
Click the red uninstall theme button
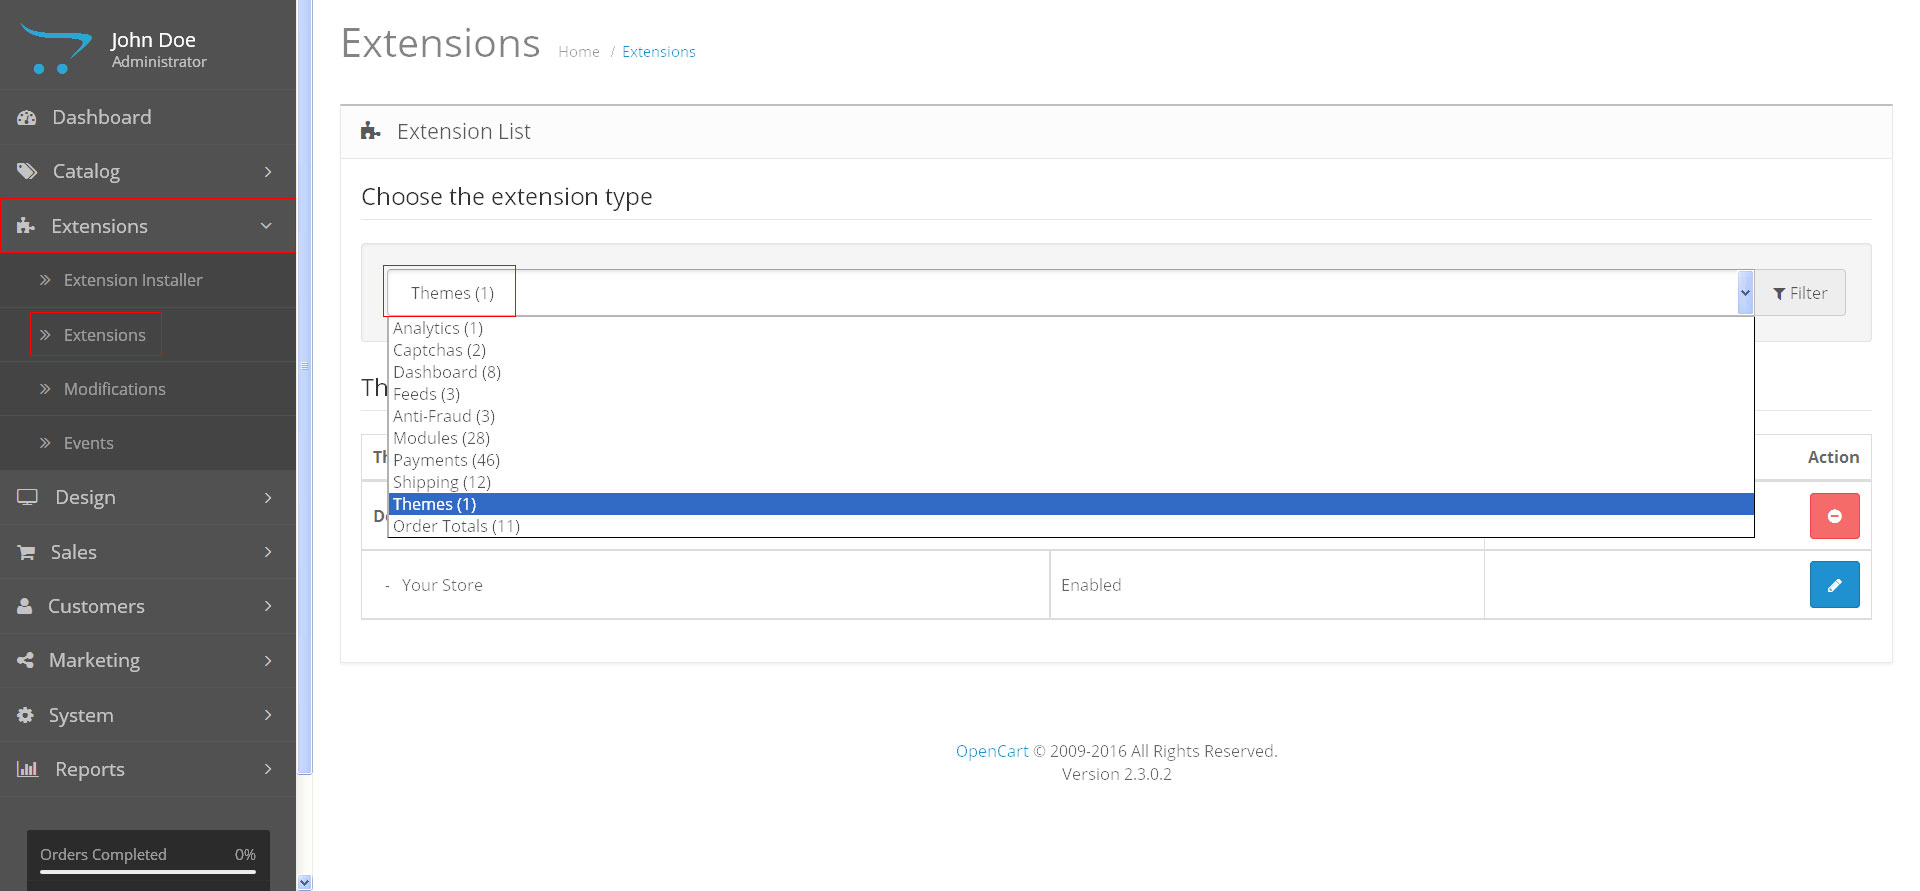click(x=1833, y=516)
